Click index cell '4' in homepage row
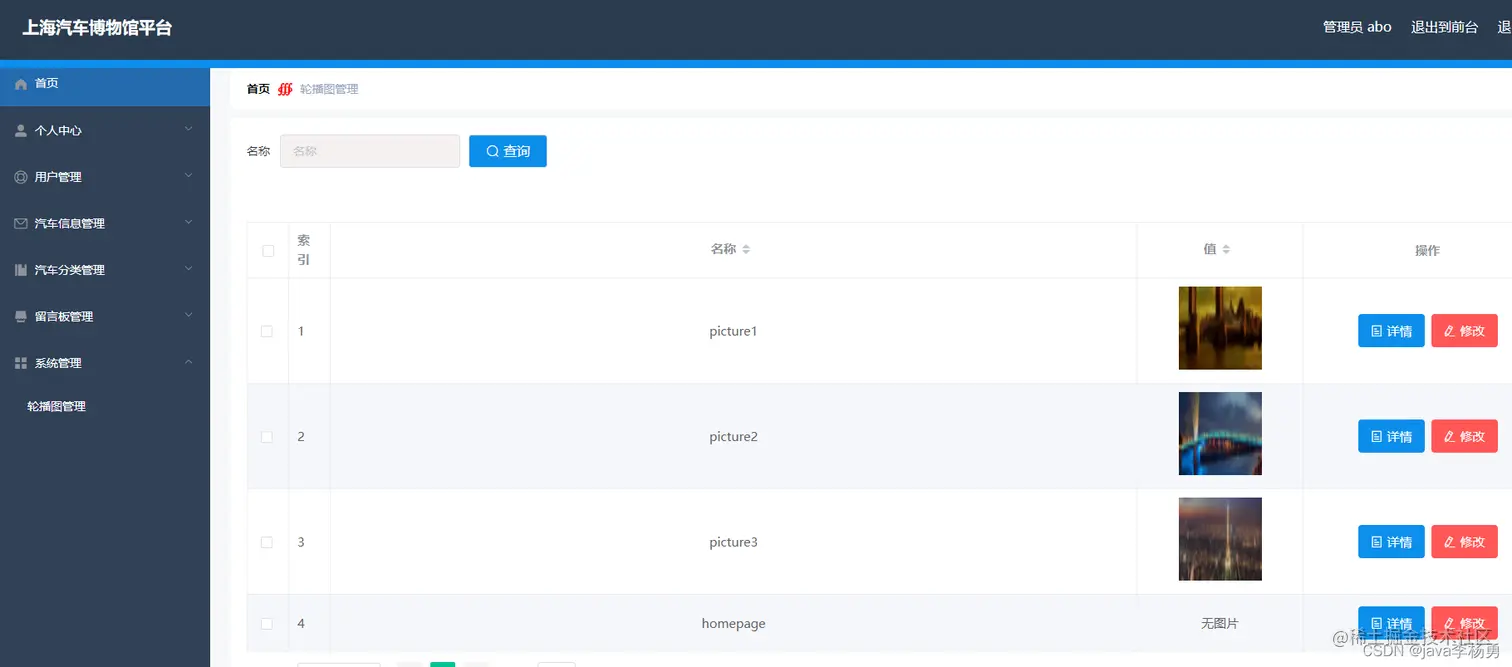Image resolution: width=1512 pixels, height=667 pixels. (x=301, y=624)
